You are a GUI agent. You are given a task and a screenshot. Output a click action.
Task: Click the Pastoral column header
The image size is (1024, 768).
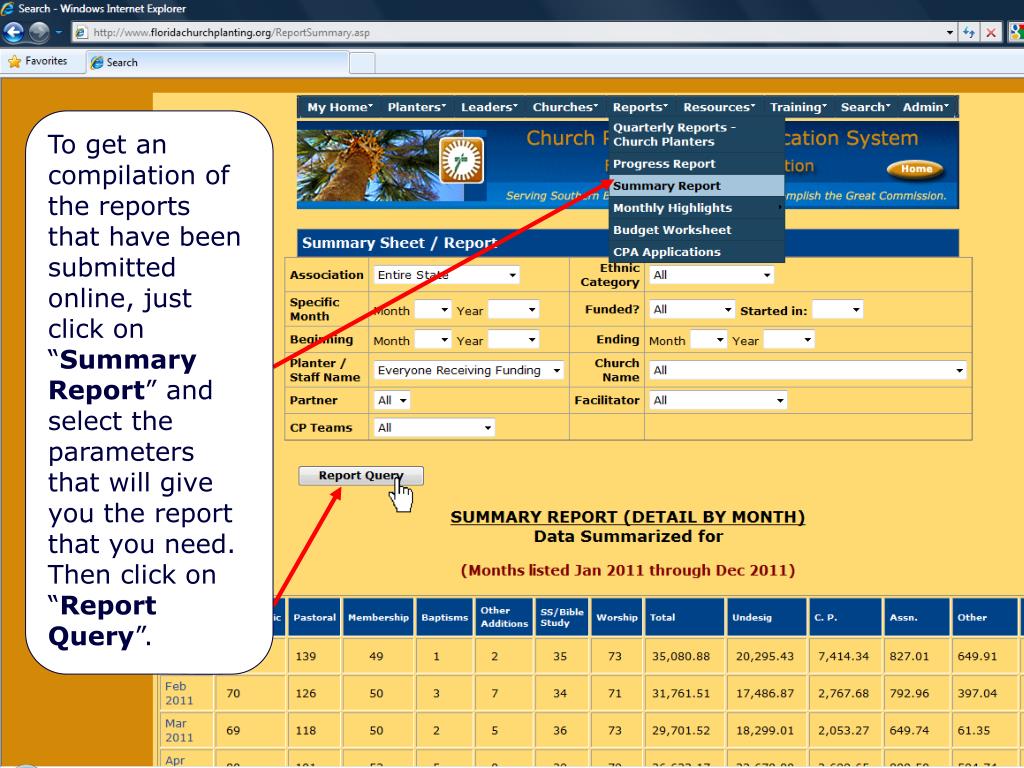(314, 617)
